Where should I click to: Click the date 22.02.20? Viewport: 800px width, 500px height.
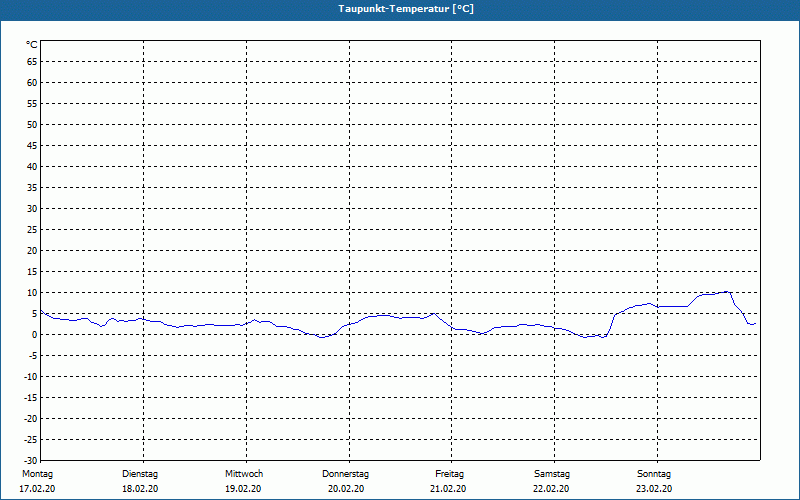551,489
